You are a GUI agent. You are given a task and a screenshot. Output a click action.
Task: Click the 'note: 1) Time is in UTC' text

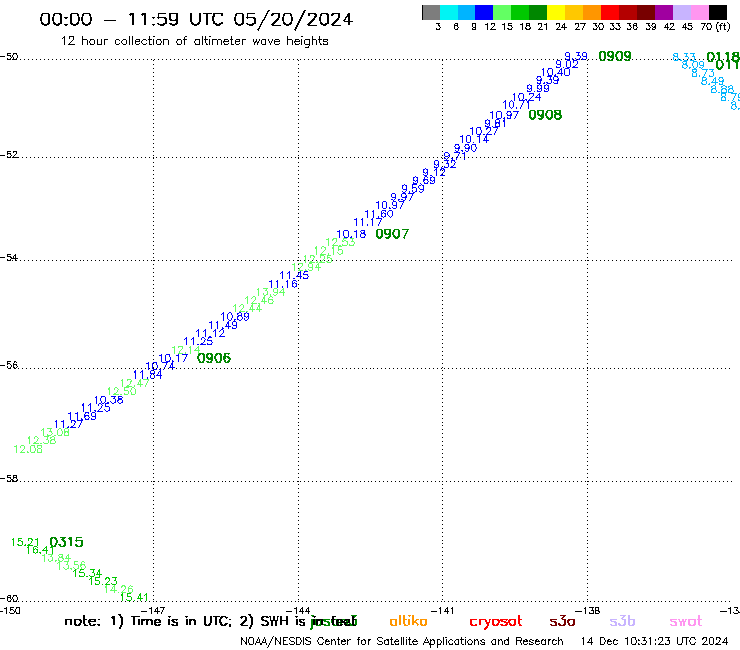click(148, 621)
